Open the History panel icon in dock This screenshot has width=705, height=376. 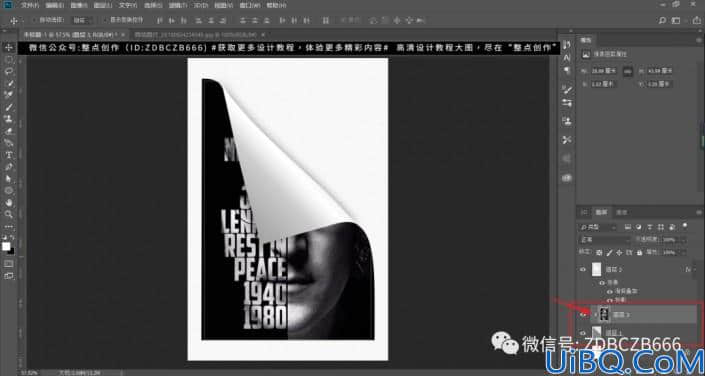point(567,45)
